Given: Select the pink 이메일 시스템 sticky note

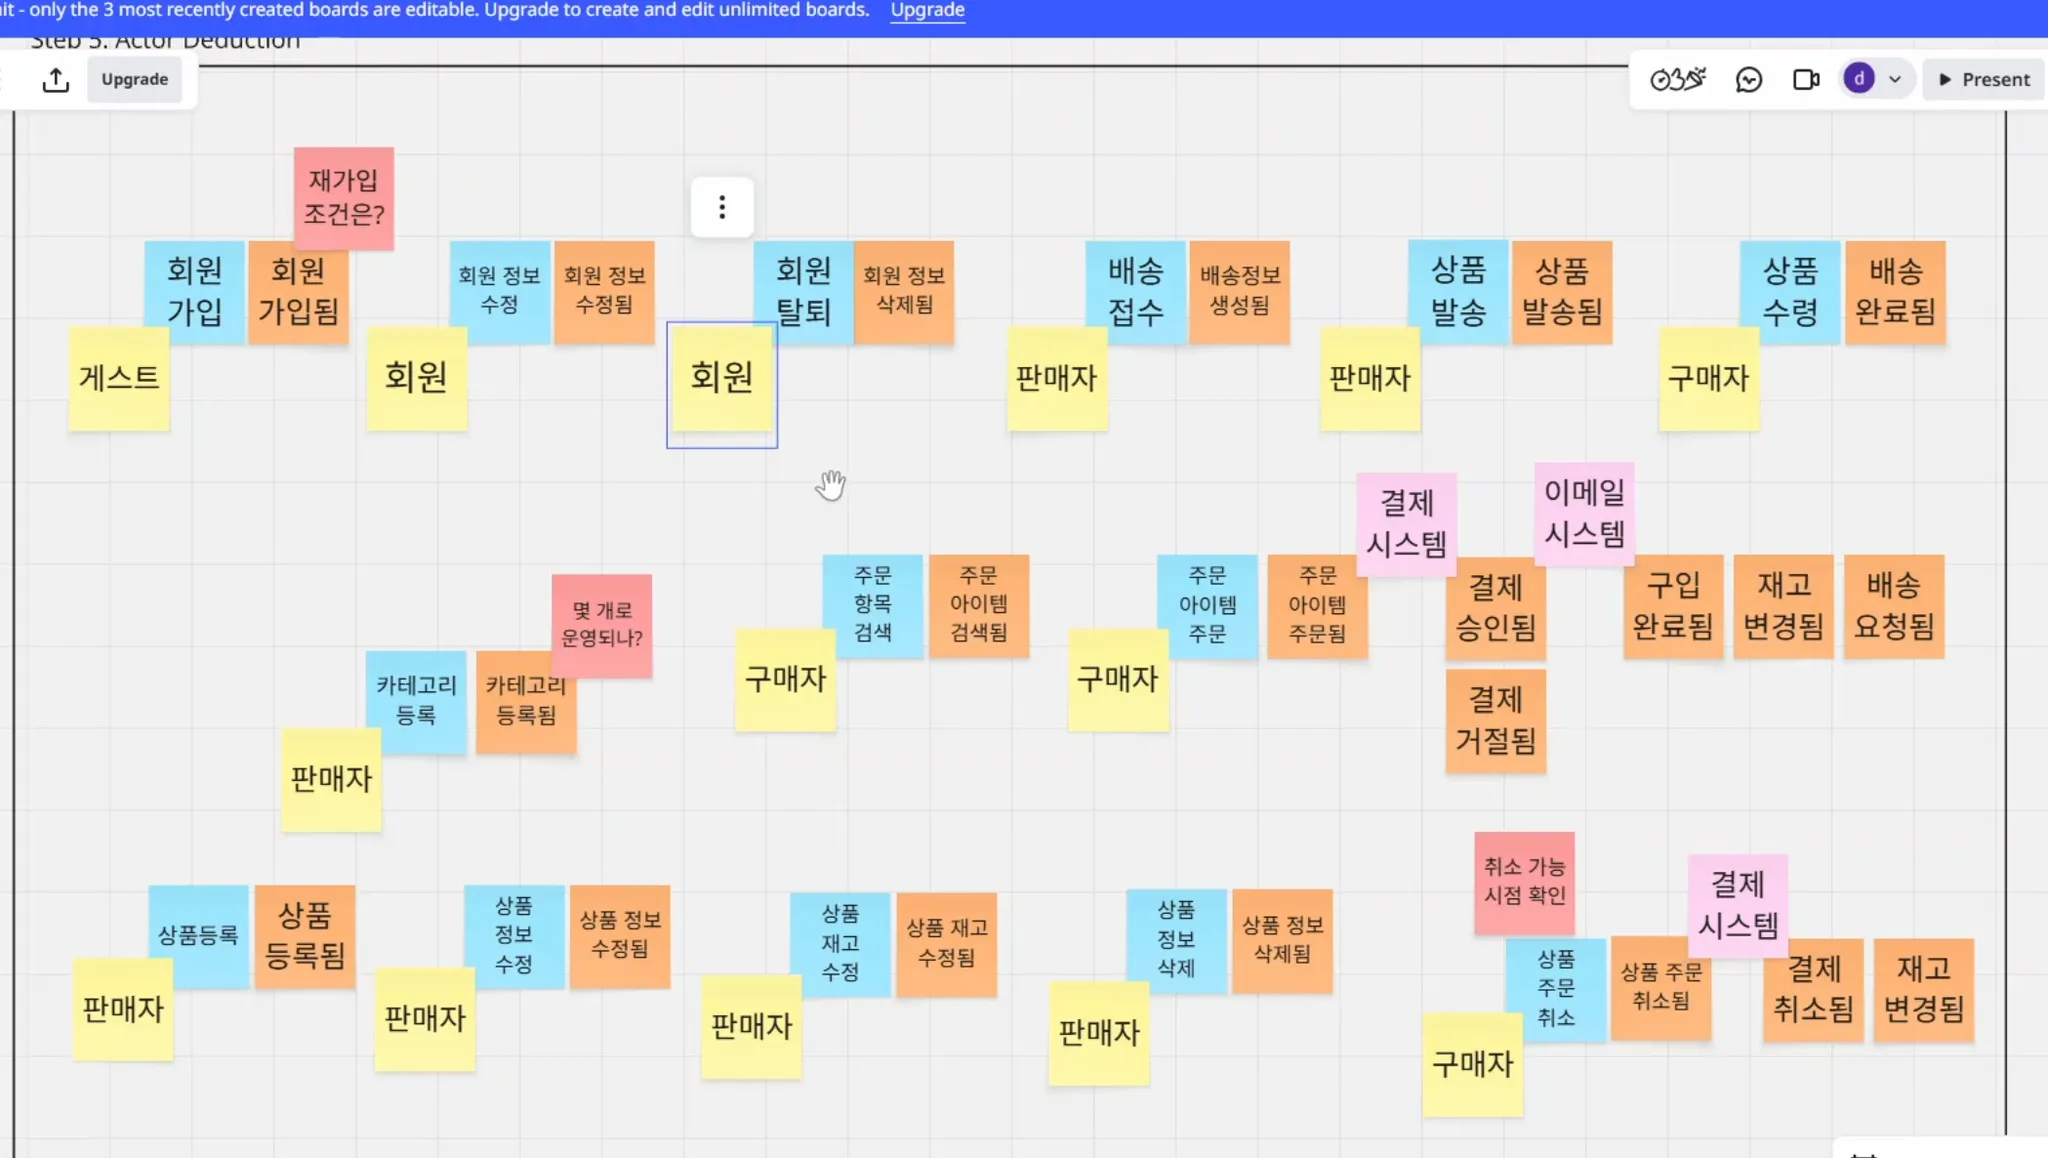Looking at the screenshot, I should [x=1584, y=512].
